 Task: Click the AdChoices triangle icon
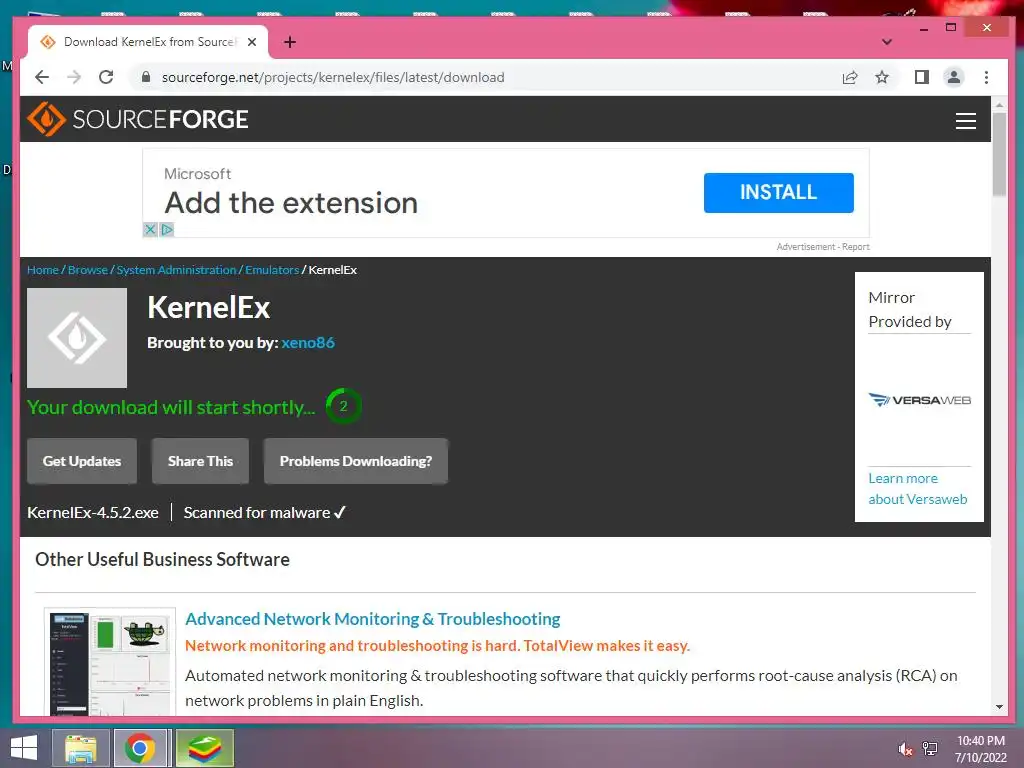coord(167,230)
